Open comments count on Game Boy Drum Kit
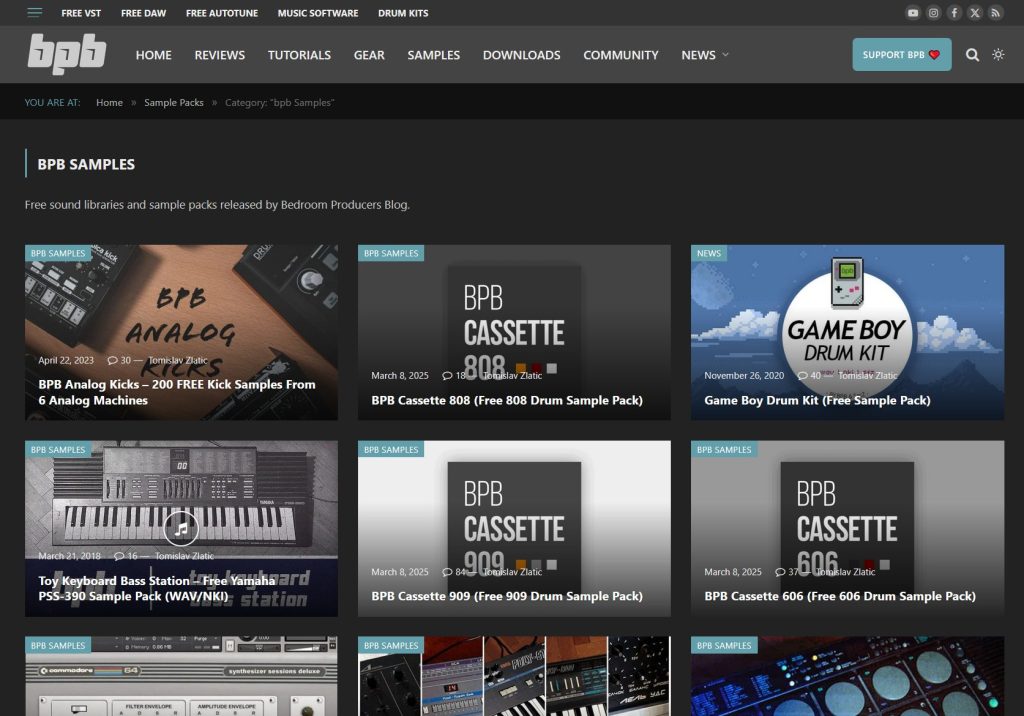The height and width of the screenshot is (716, 1024). pos(809,376)
